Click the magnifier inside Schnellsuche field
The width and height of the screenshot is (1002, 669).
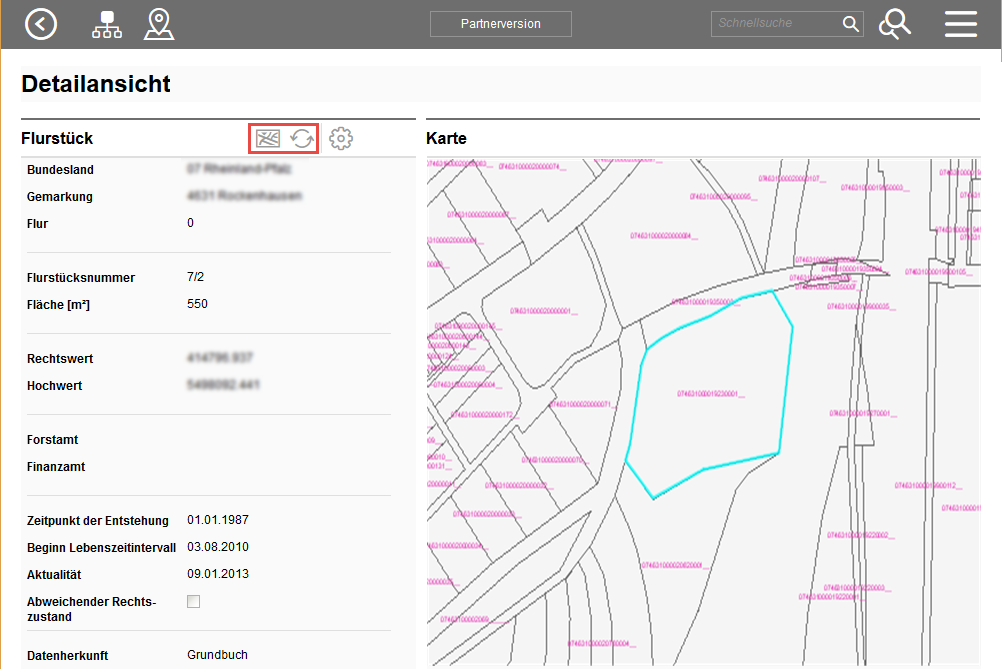click(x=850, y=24)
